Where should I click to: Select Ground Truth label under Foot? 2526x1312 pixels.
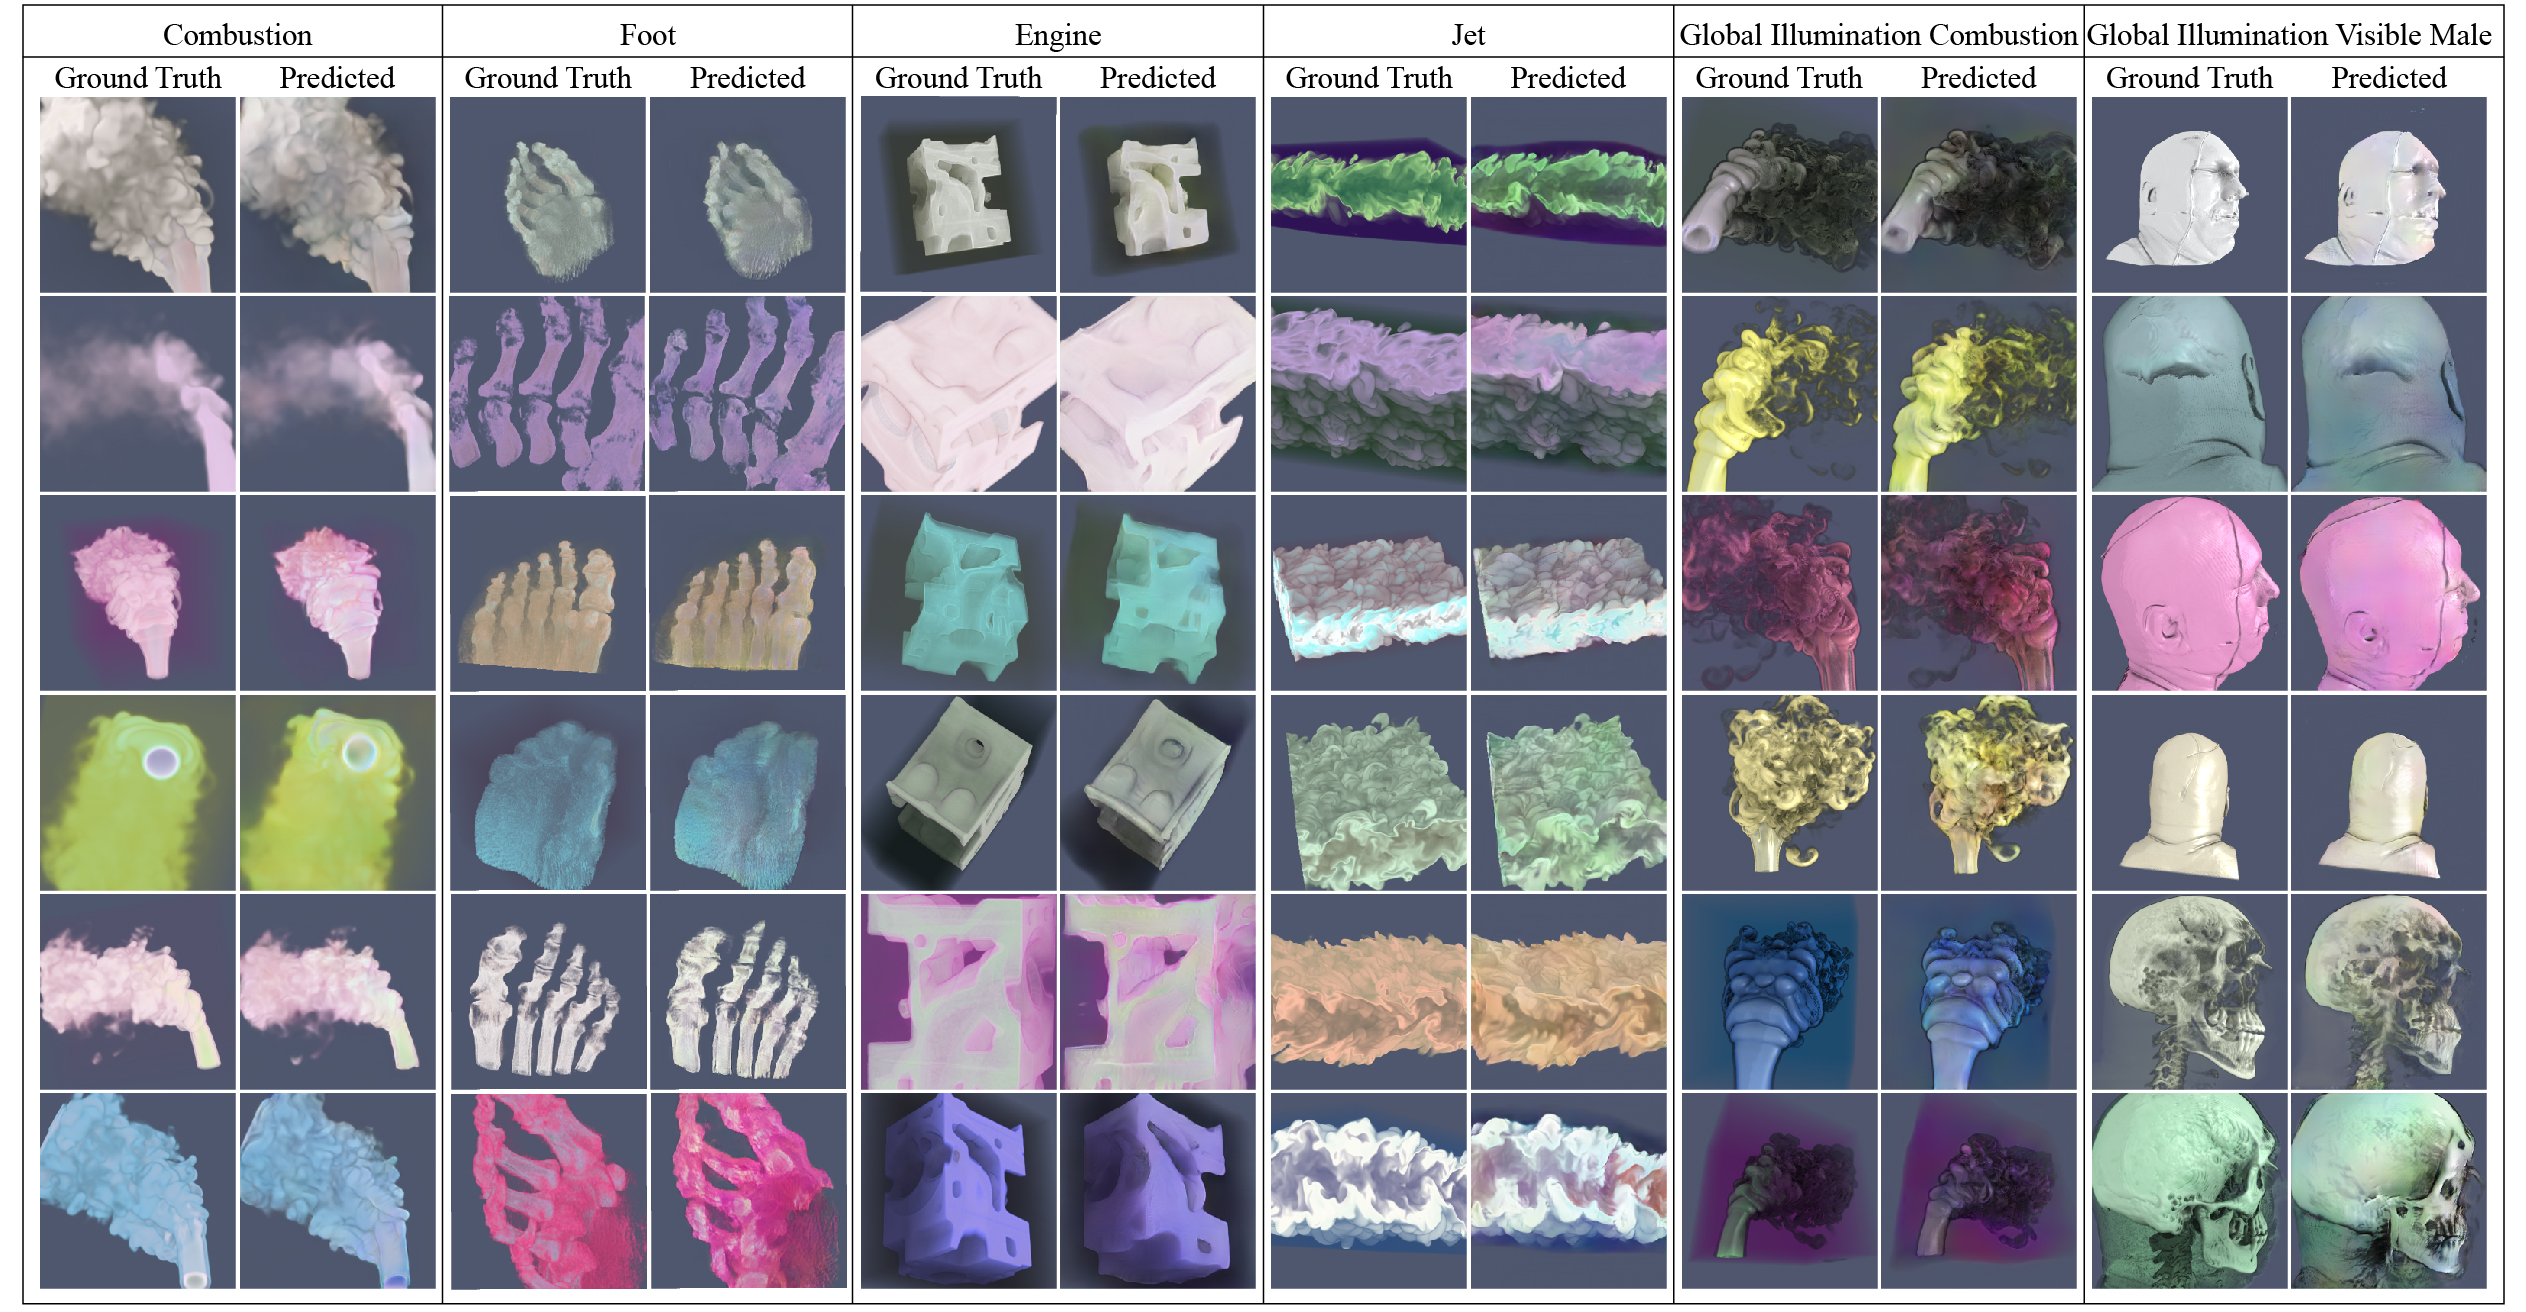click(548, 78)
